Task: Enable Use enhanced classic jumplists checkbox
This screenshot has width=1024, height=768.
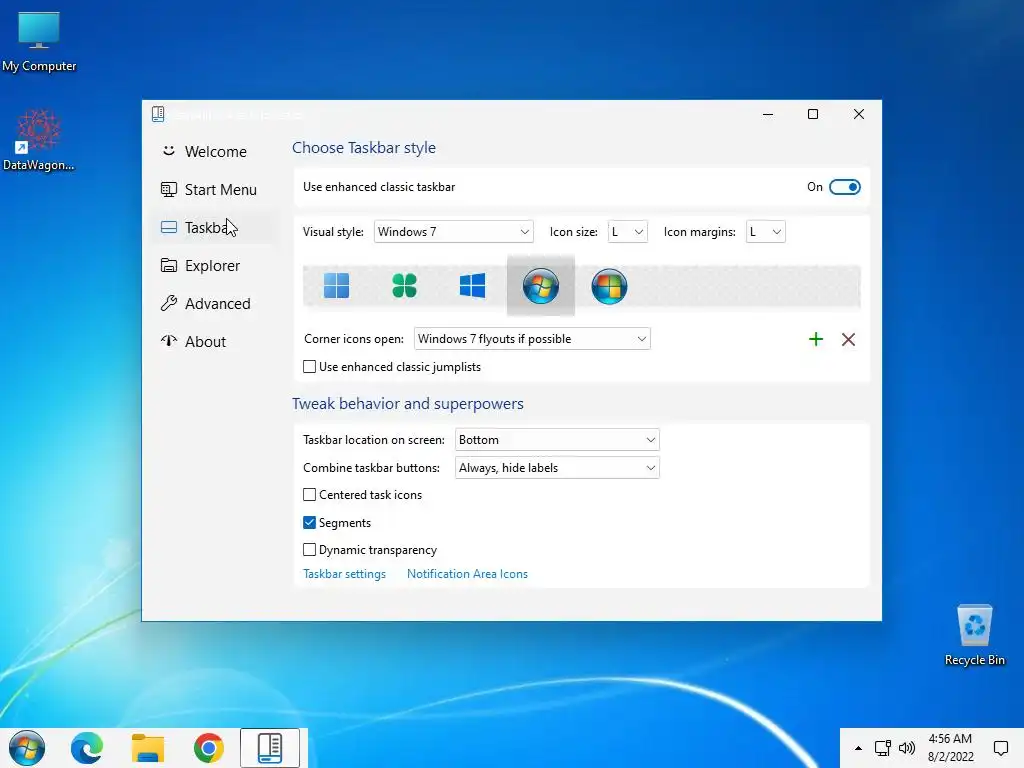Action: coord(310,367)
